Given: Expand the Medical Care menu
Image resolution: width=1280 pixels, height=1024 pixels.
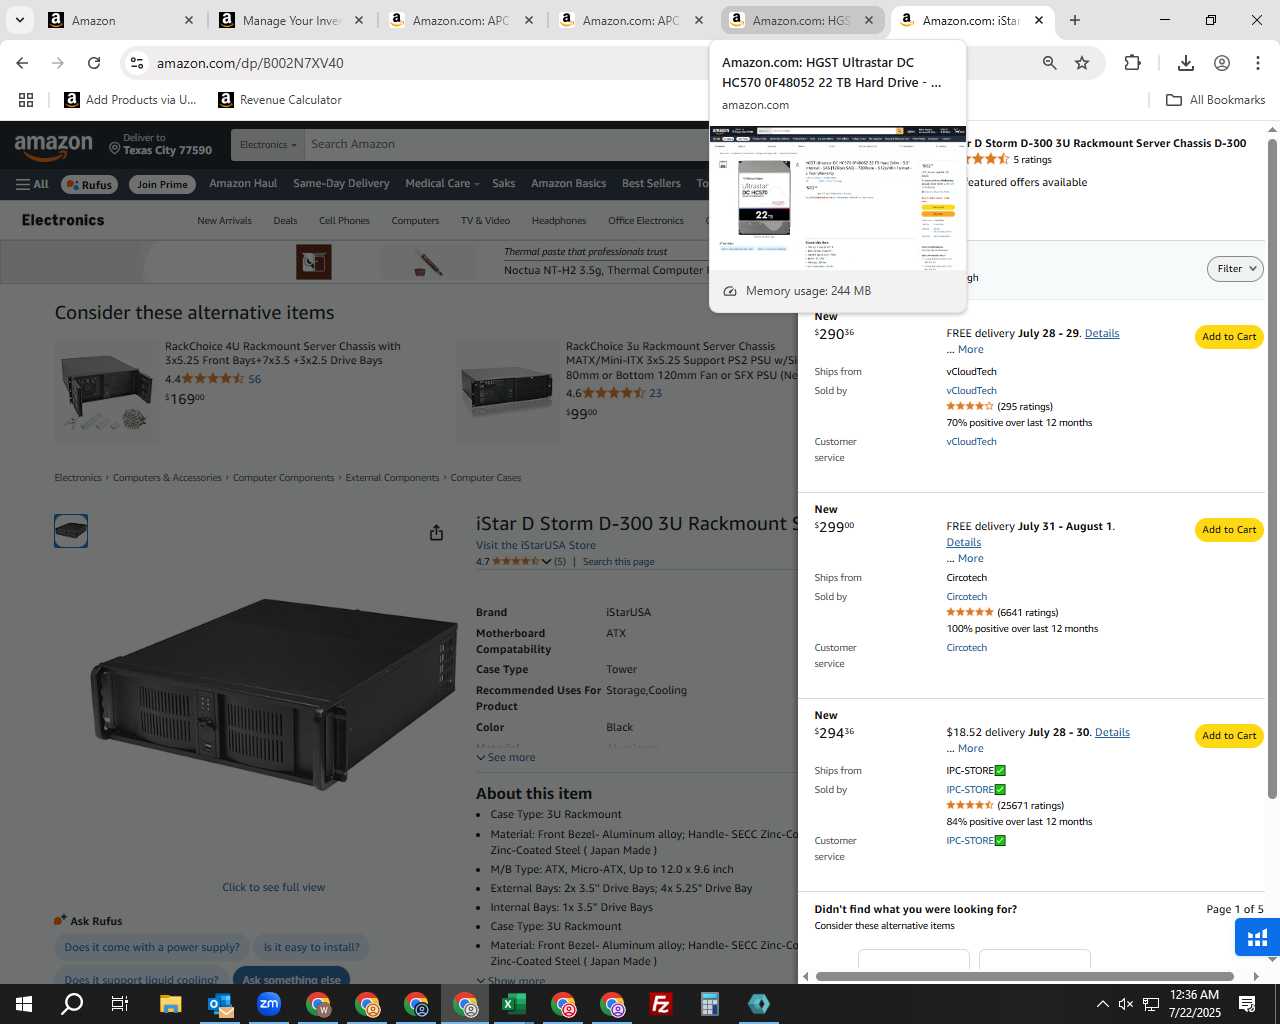Looking at the screenshot, I should tap(442, 184).
